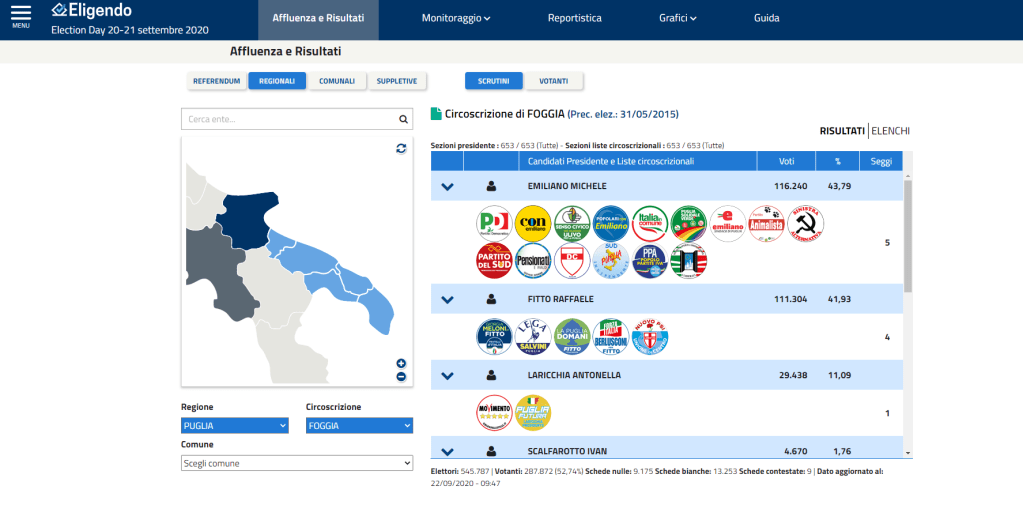The image size is (1023, 516).
Task: Click the Cerca ente search field
Action: click(288, 119)
